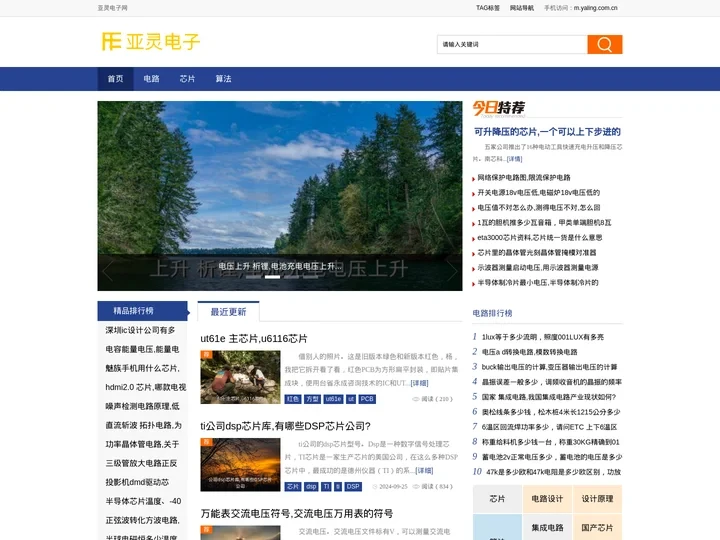Screen dimensions: 720x540
Task: Click [详细] link in ut61e article
Action: click(419, 383)
